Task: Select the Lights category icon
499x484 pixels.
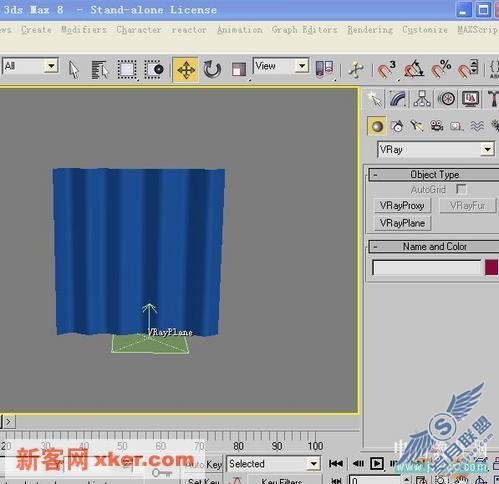Action: 417,126
